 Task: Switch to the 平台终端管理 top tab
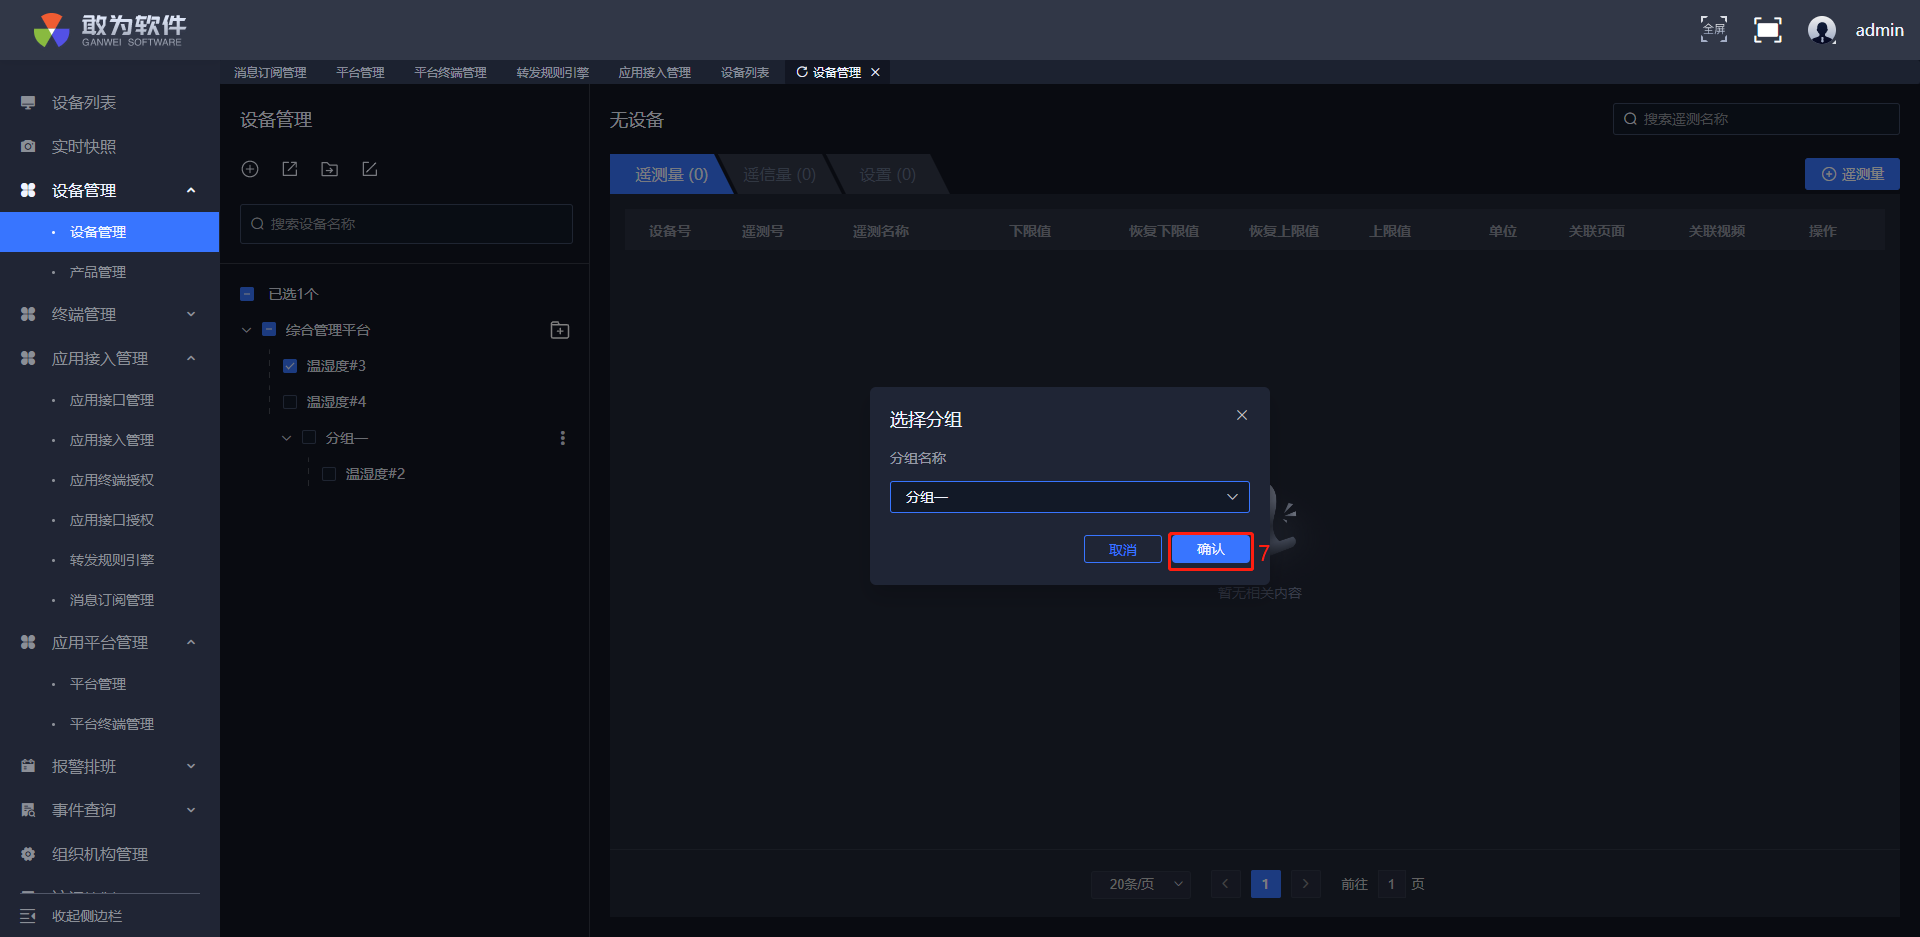point(450,72)
